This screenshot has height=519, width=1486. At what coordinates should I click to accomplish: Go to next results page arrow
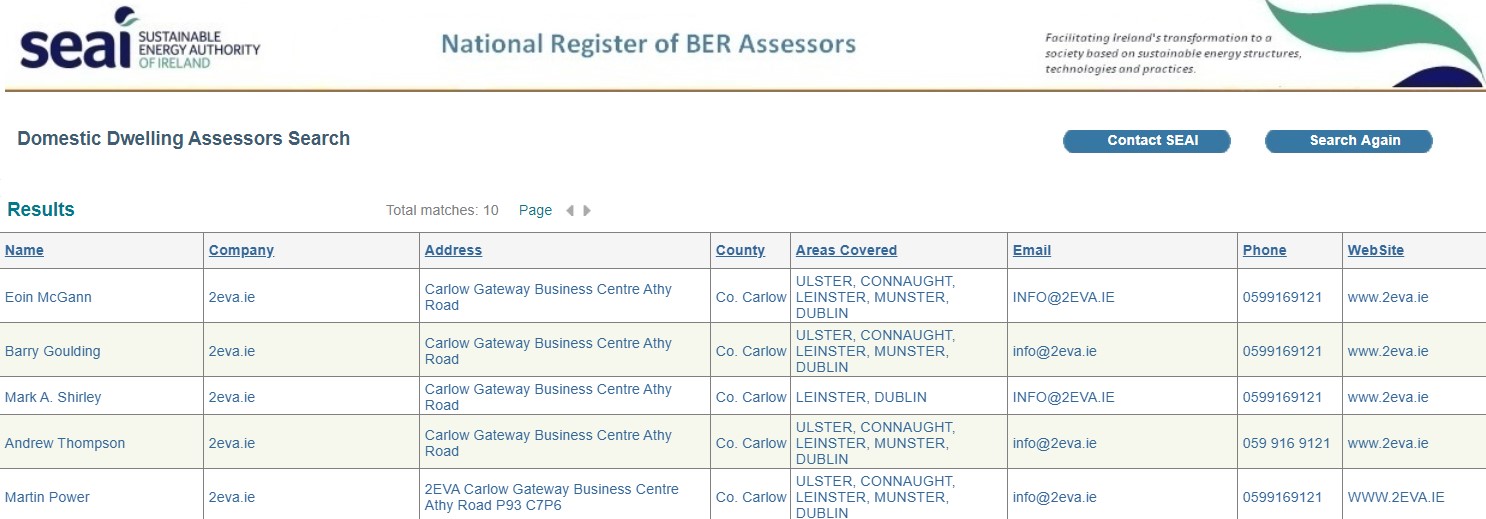(x=587, y=210)
